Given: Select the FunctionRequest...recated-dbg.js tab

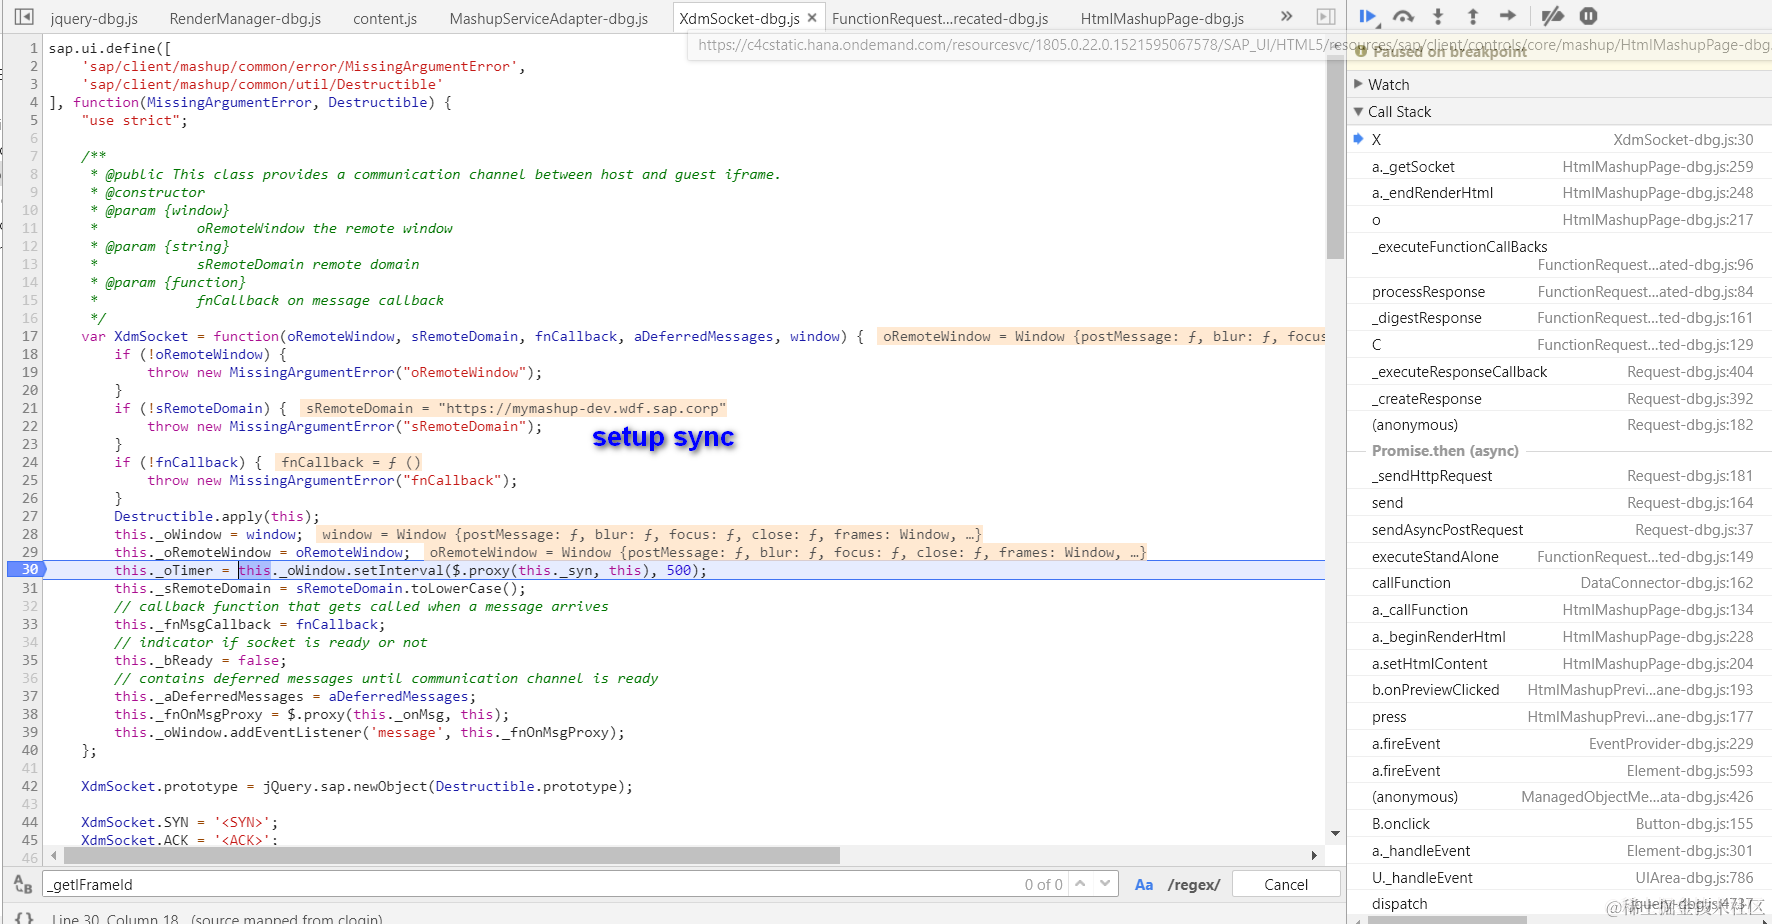Looking at the screenshot, I should tap(940, 18).
